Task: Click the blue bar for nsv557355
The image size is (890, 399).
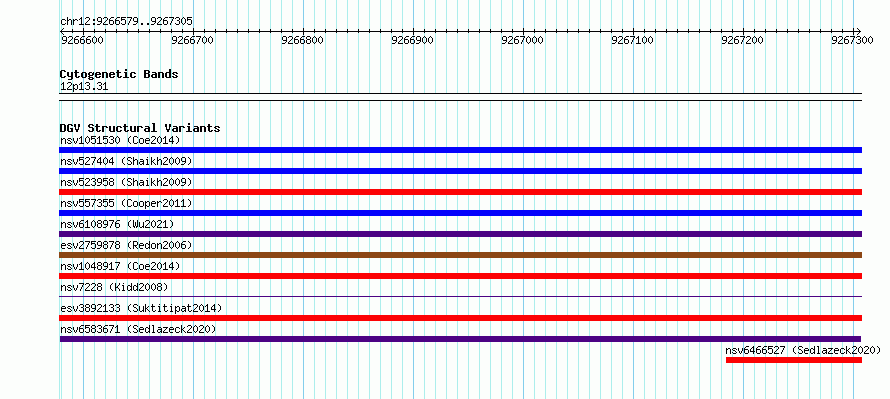Action: pos(460,213)
